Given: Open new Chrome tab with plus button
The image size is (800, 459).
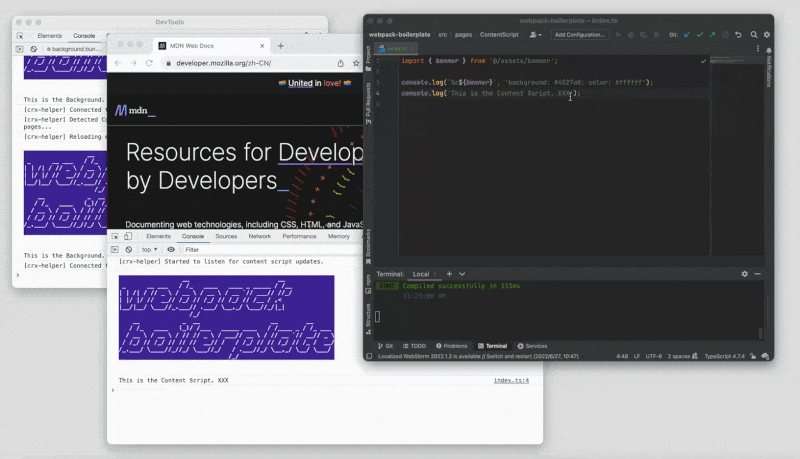Looking at the screenshot, I should pyautogui.click(x=281, y=46).
